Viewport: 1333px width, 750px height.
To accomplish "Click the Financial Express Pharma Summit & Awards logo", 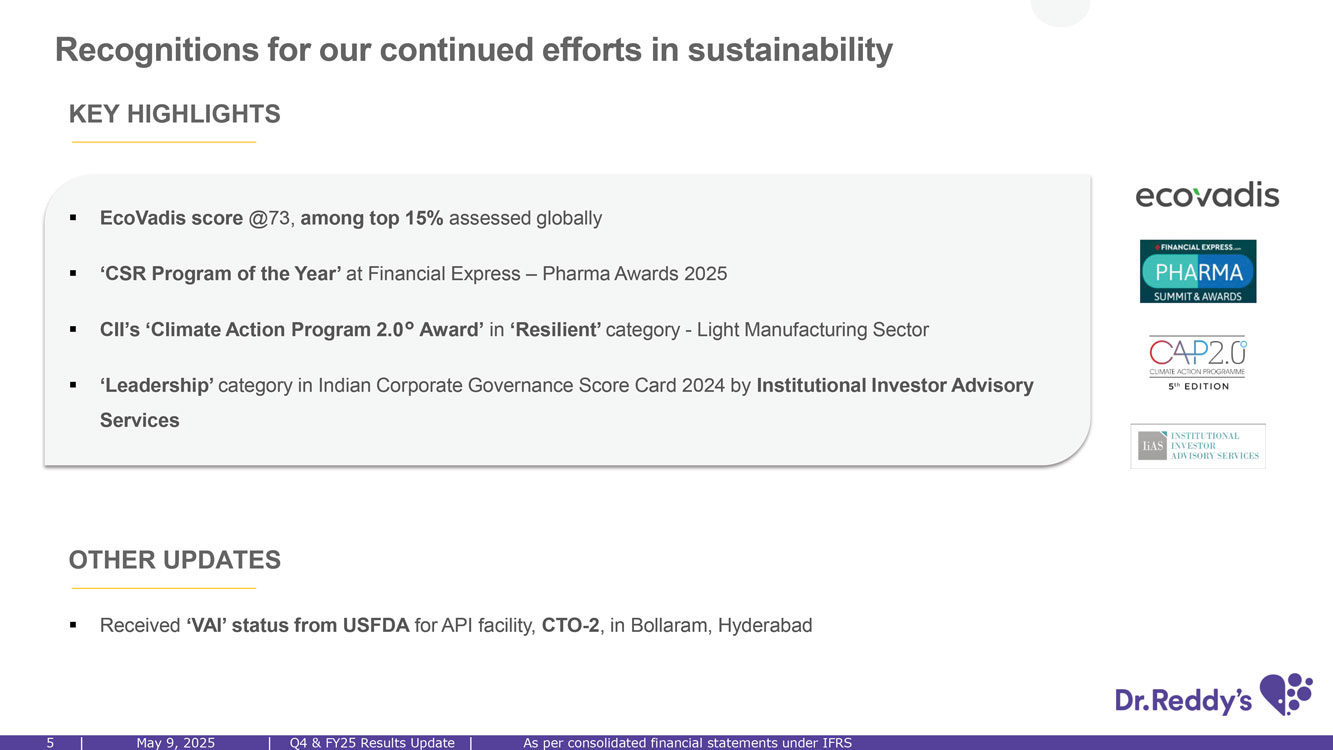I will 1197,271.
